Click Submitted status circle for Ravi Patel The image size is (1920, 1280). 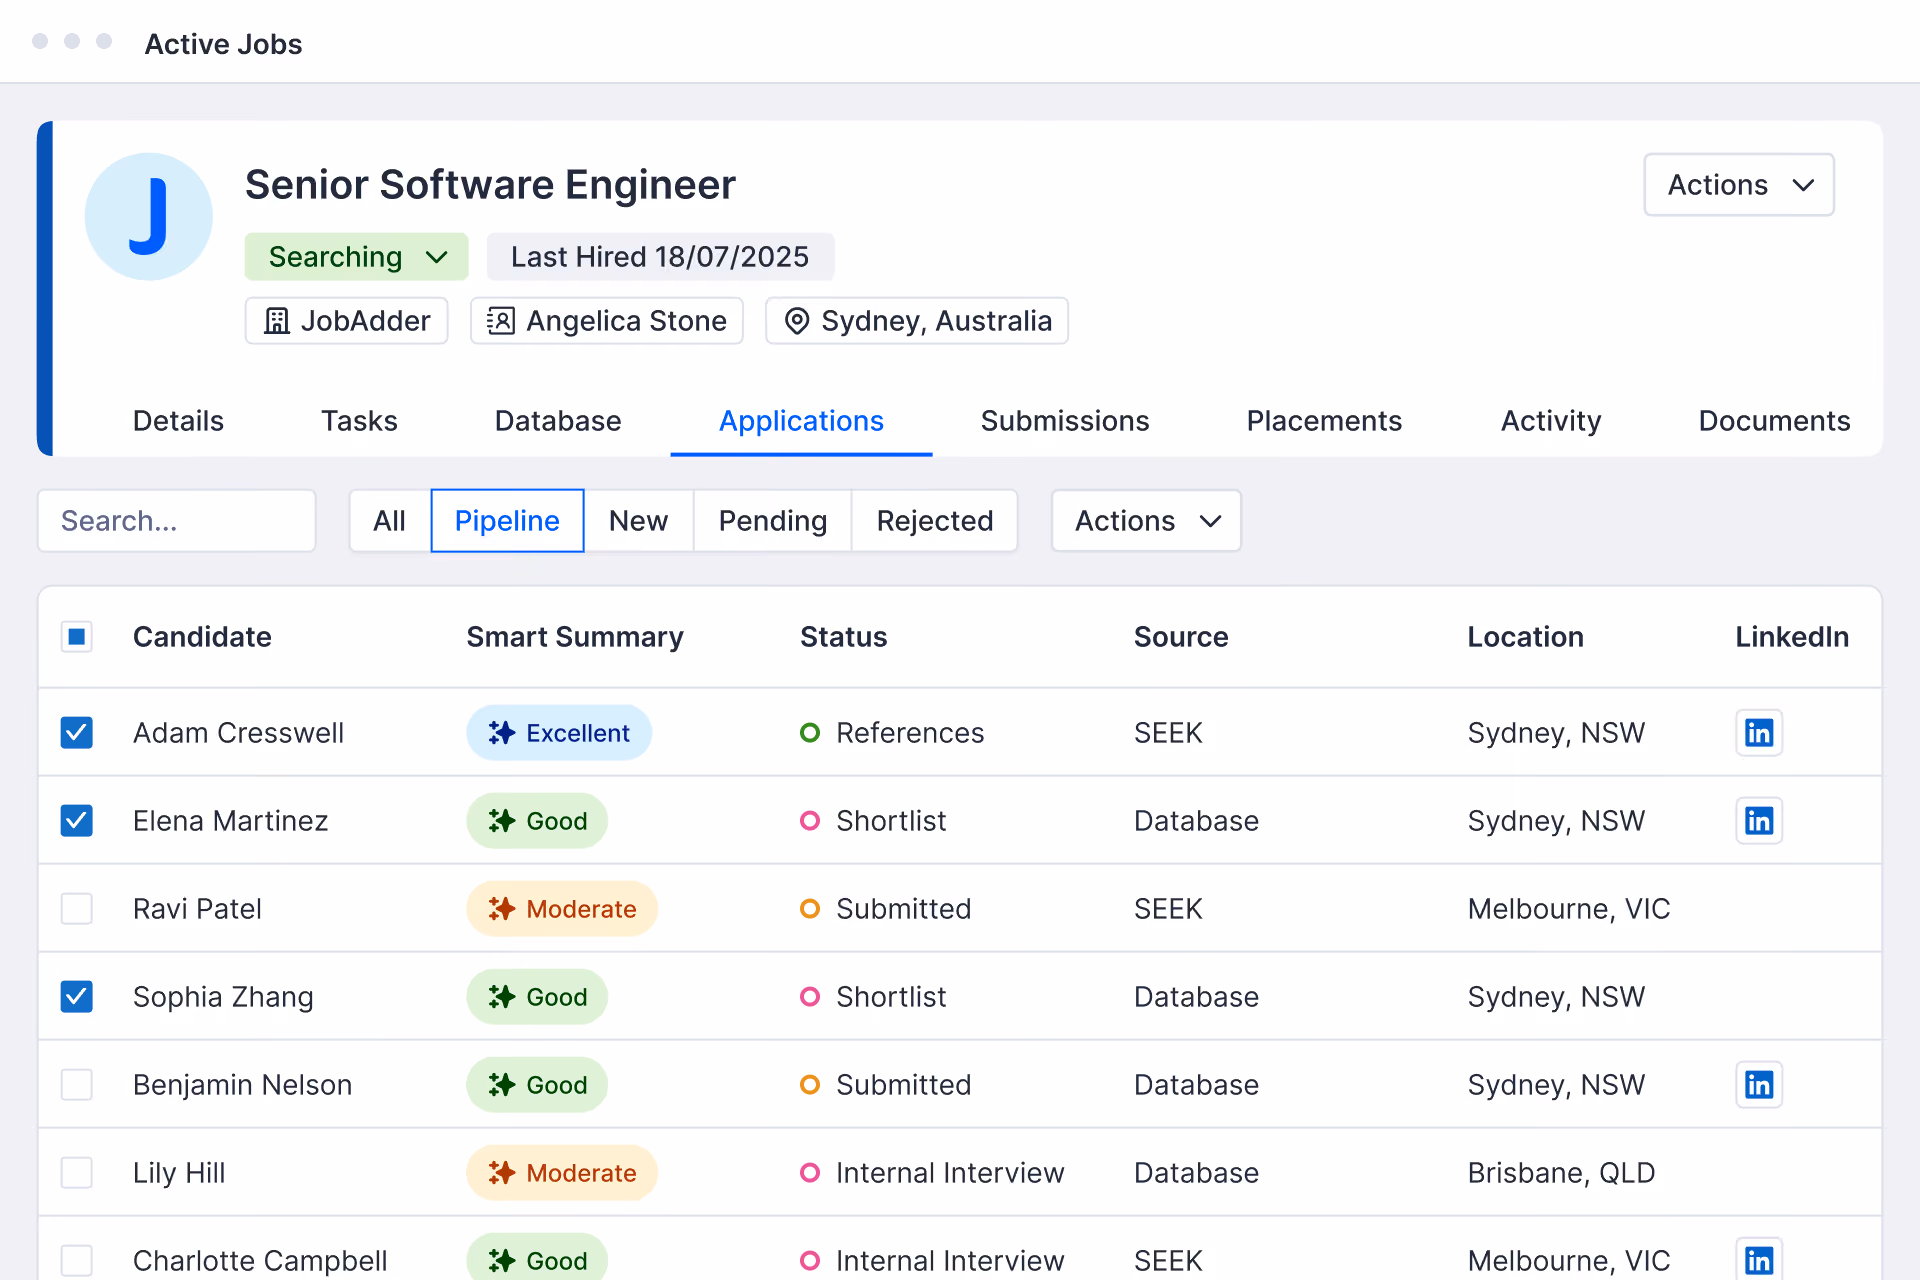(x=810, y=909)
